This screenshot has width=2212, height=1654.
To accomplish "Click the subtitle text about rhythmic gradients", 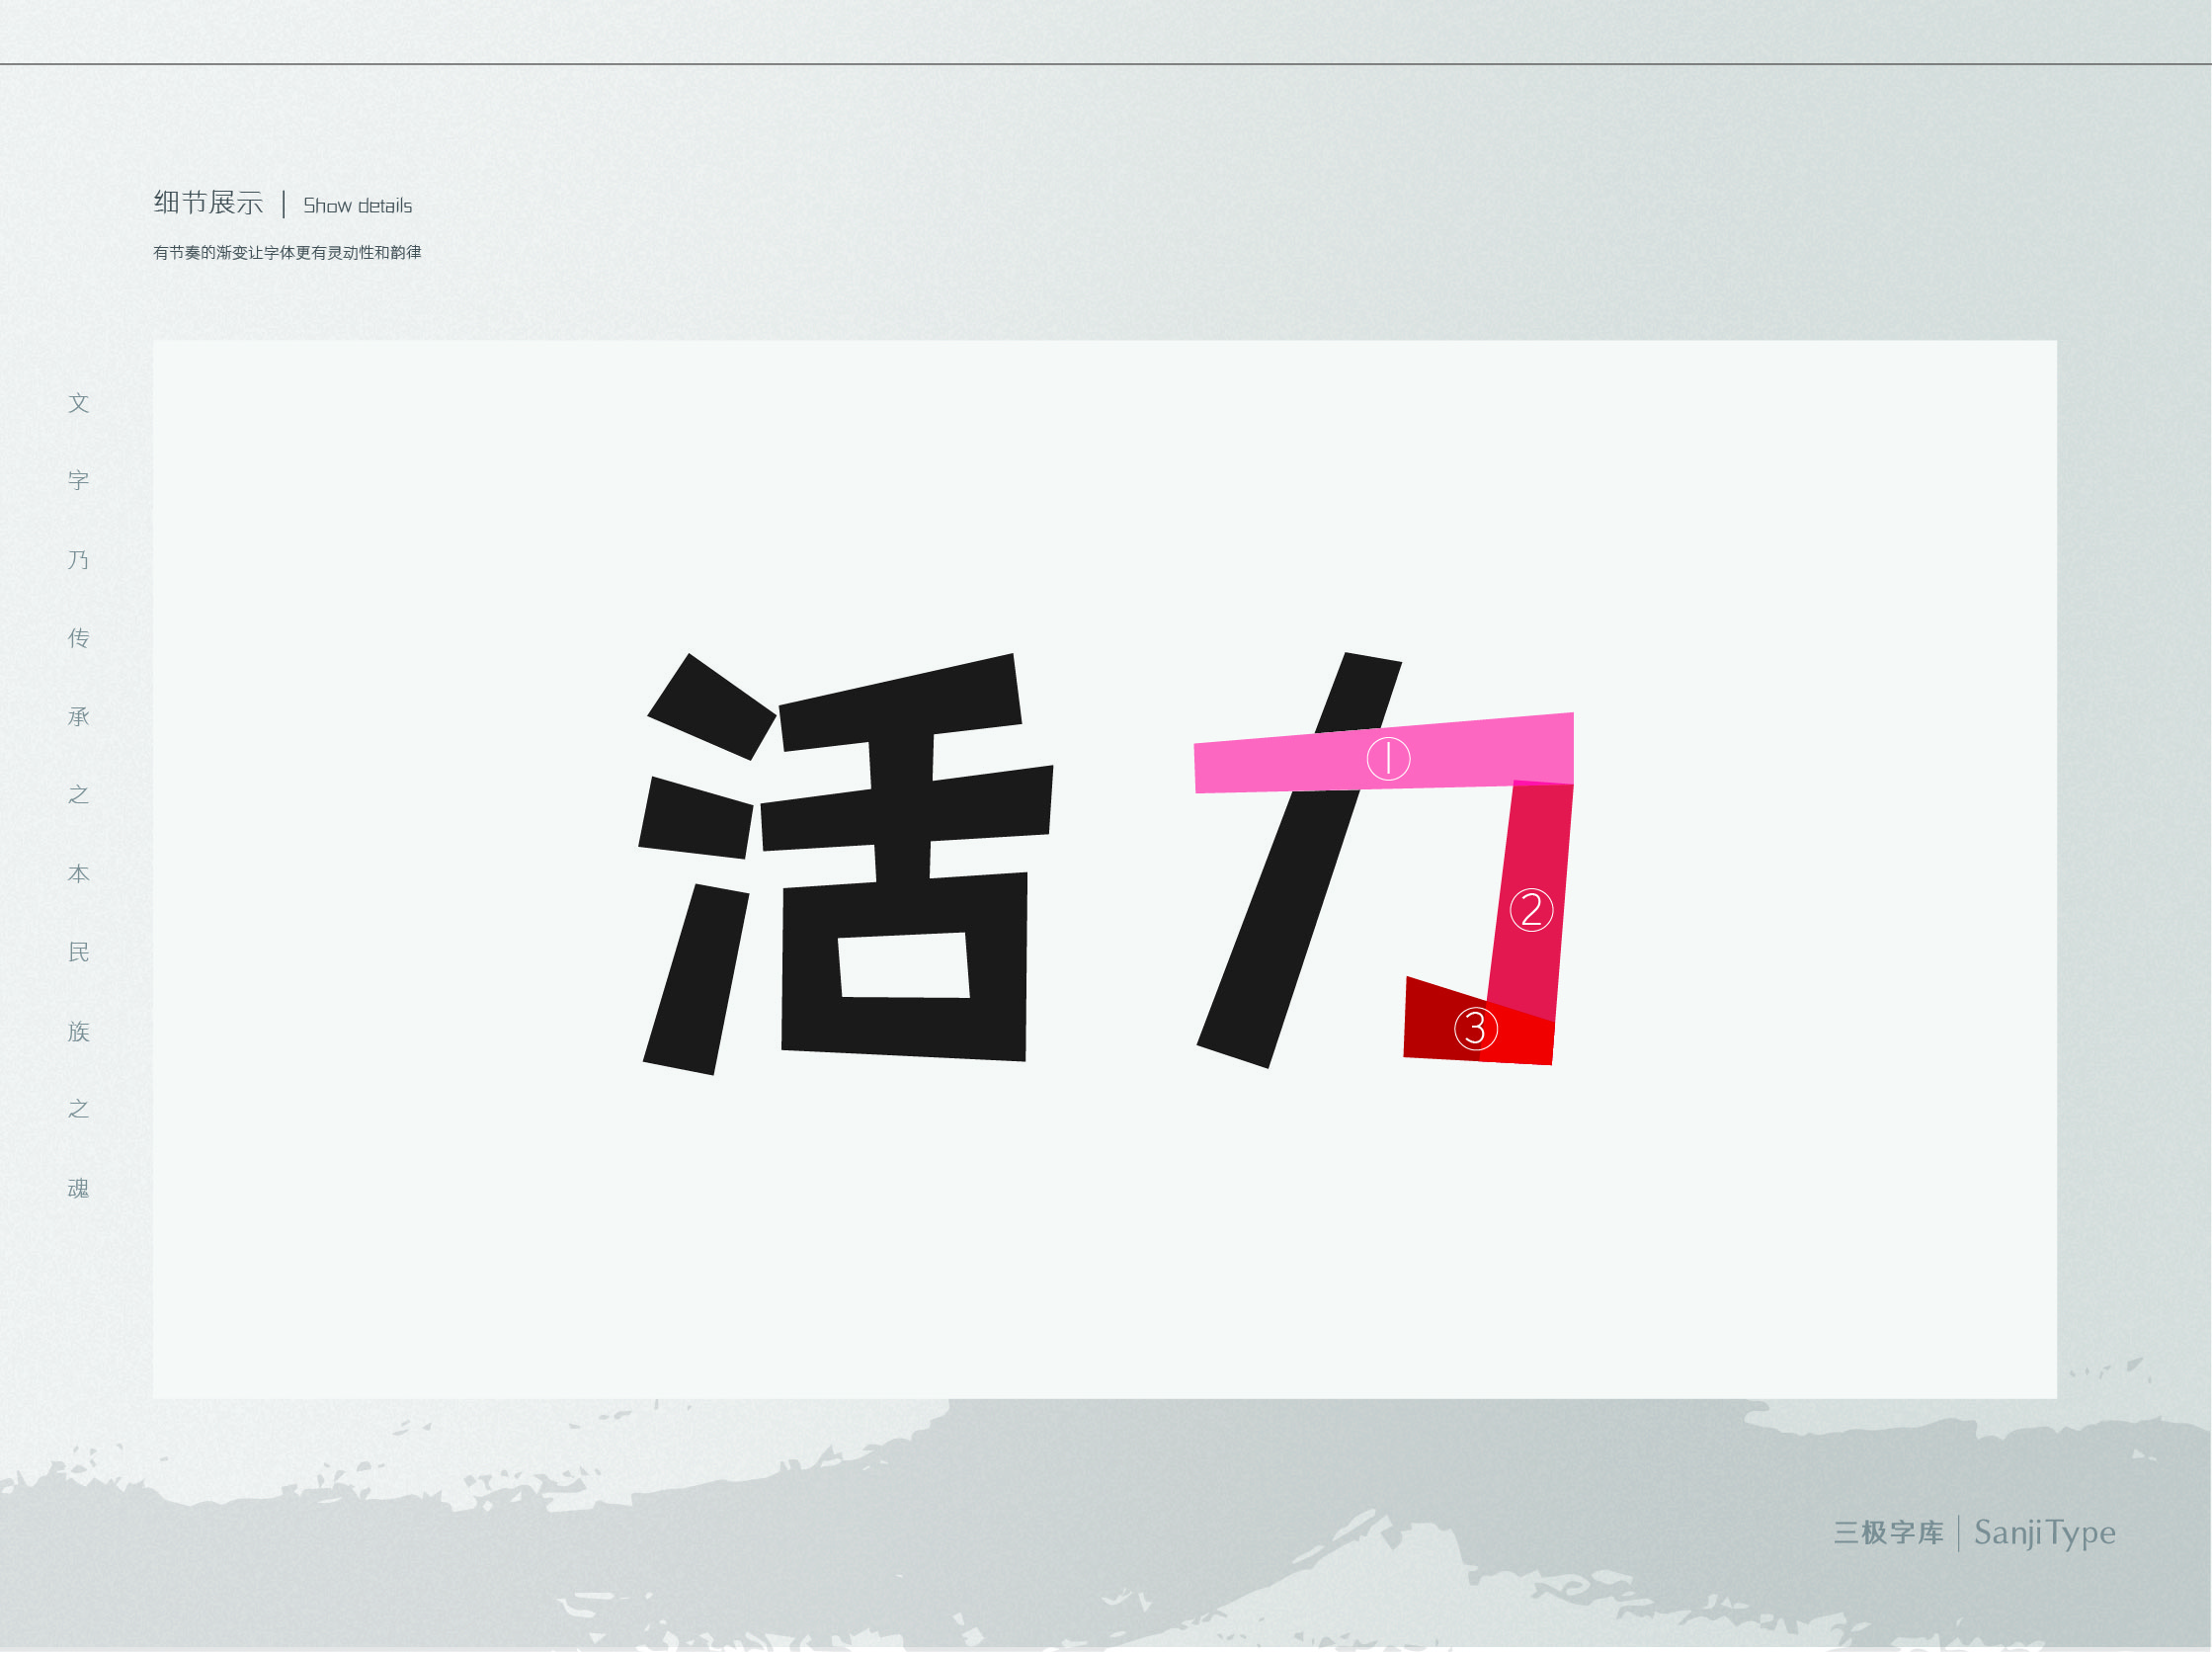I will pos(287,253).
